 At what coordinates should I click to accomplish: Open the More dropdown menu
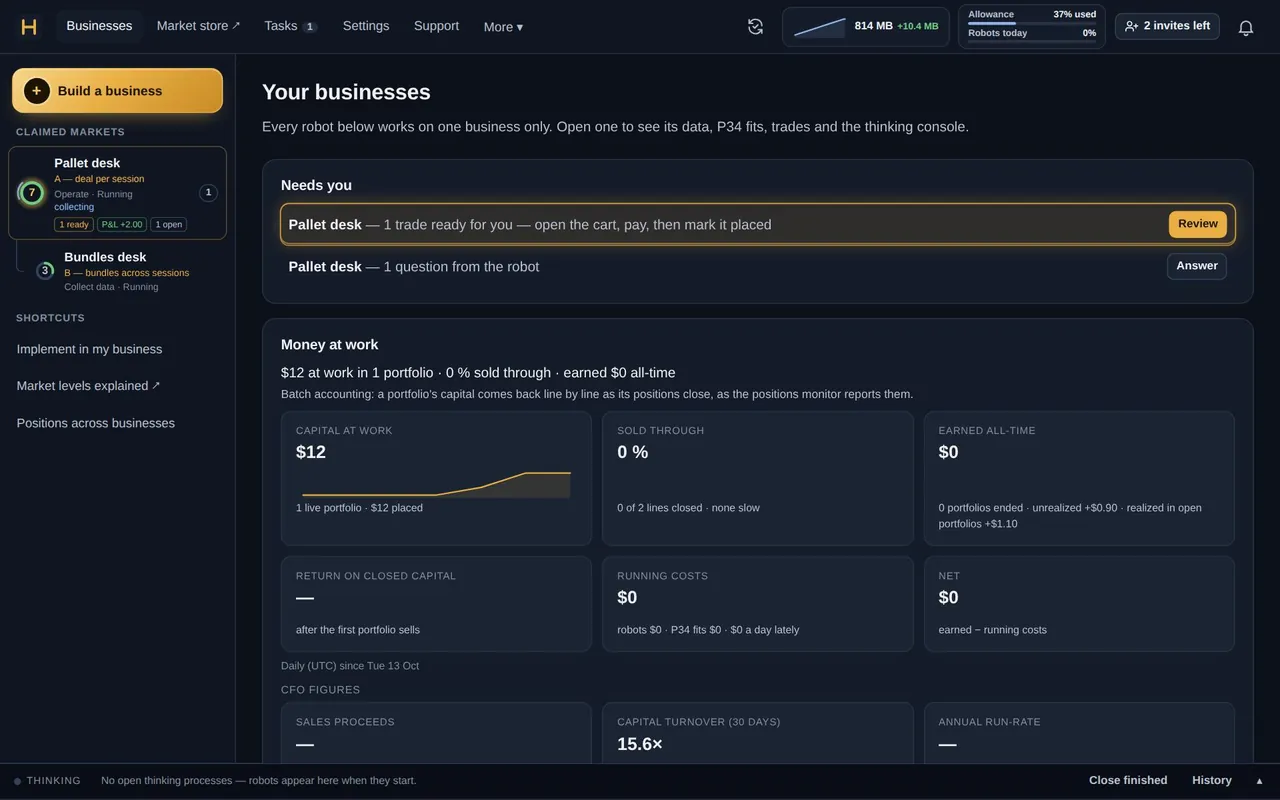pos(503,27)
